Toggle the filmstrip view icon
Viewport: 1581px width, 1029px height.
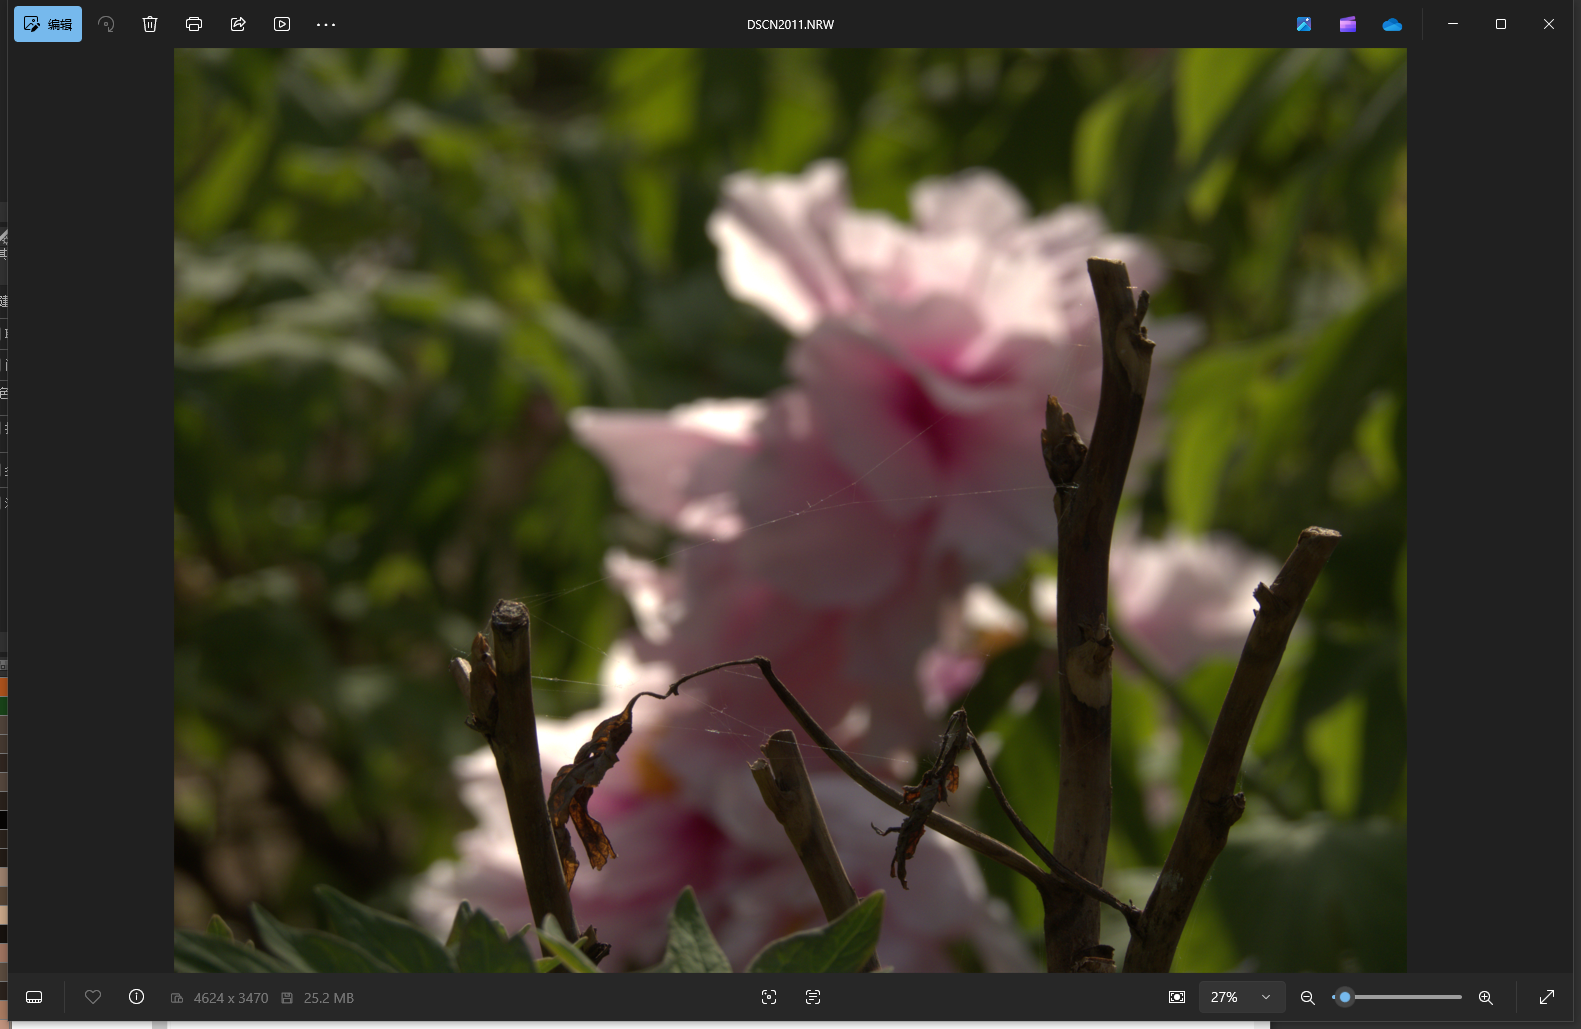tap(34, 997)
